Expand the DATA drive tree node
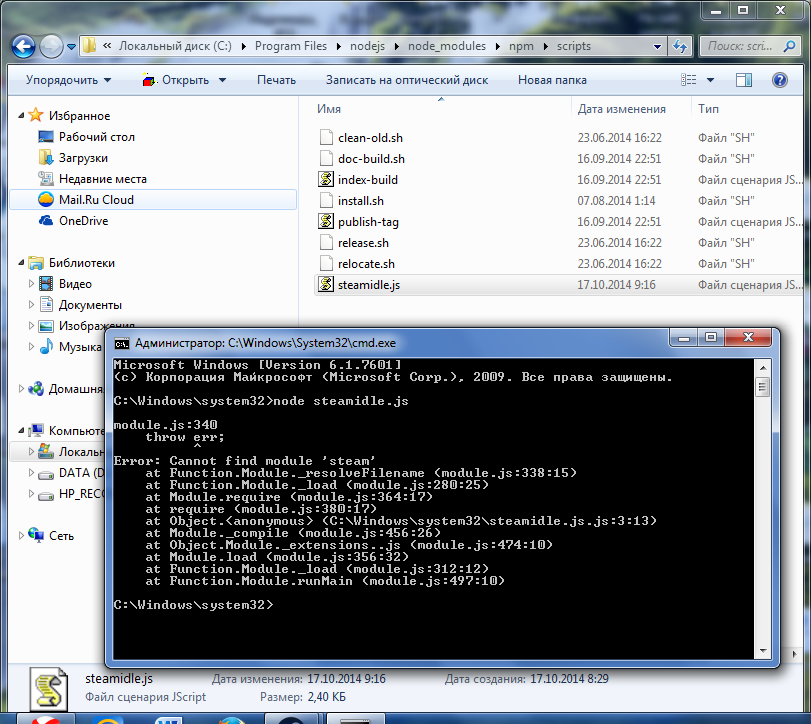The height and width of the screenshot is (724, 811). pyautogui.click(x=31, y=473)
